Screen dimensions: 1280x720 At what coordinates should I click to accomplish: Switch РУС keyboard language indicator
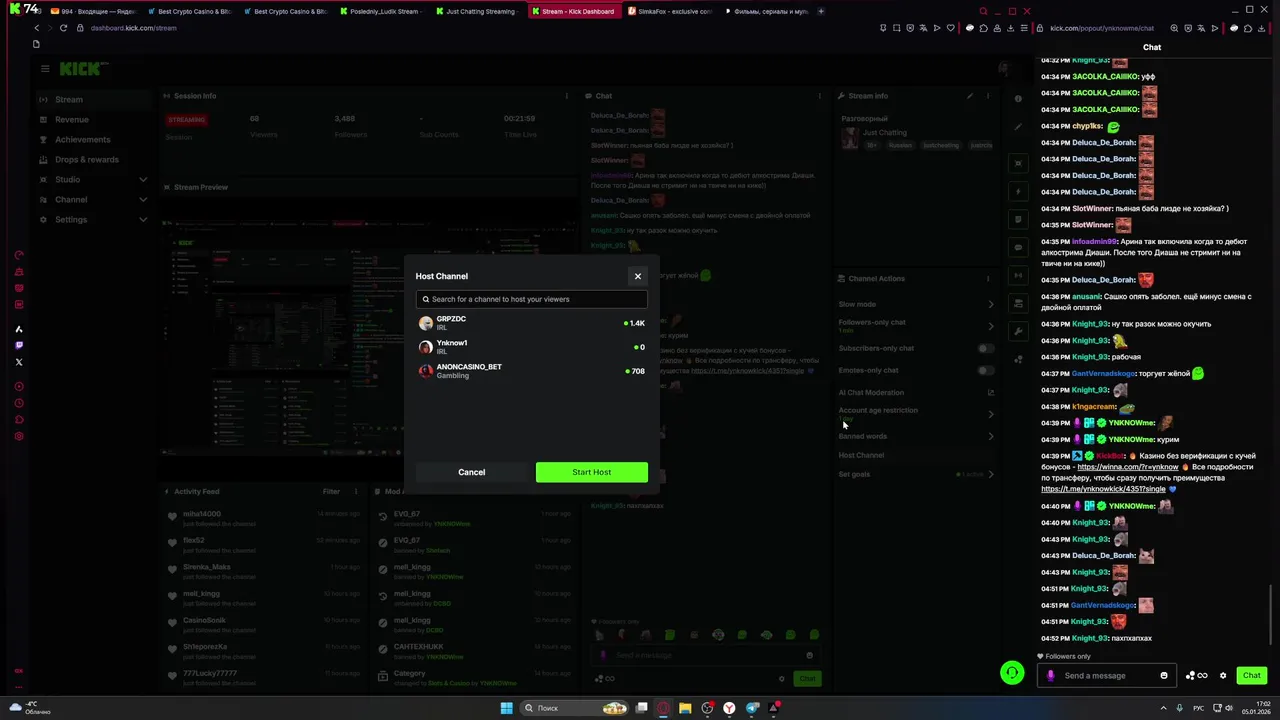[x=1198, y=708]
